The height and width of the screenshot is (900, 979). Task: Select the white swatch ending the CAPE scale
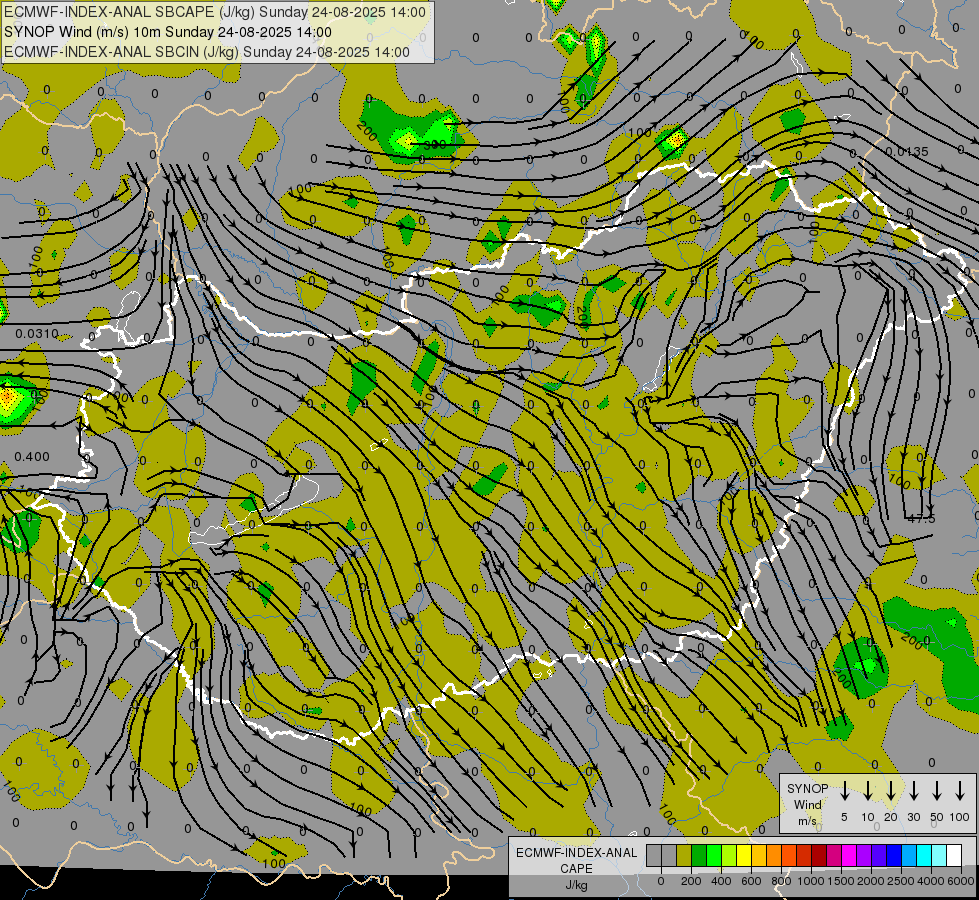(x=953, y=855)
